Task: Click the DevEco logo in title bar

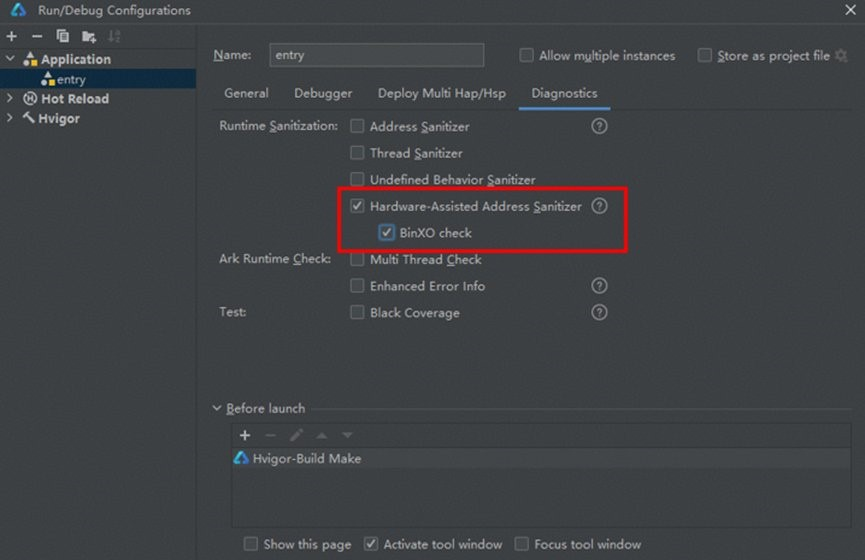Action: (19, 9)
